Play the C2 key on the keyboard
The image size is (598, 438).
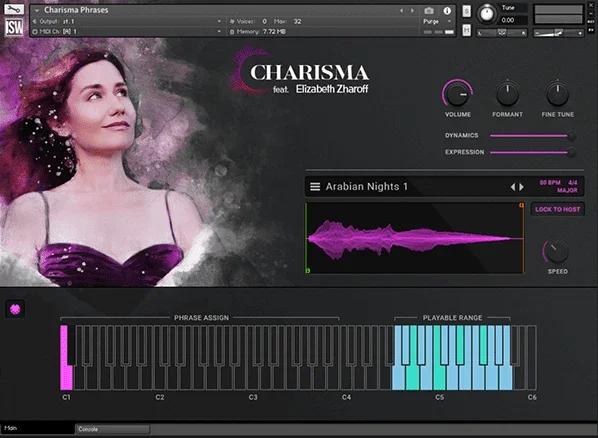[159, 379]
